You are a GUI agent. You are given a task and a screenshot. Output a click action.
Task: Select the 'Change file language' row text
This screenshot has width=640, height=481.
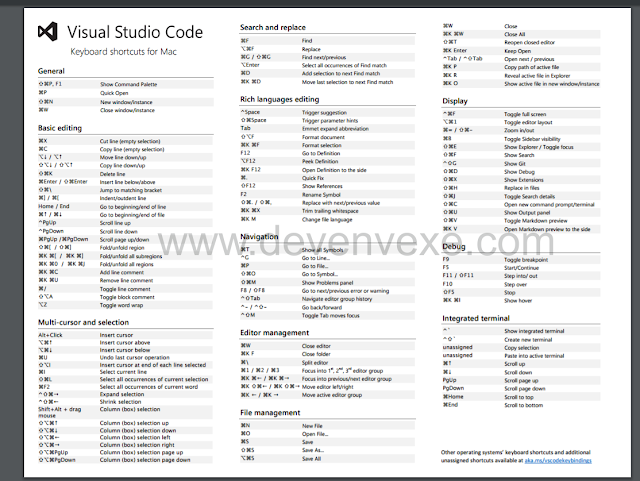click(x=327, y=220)
